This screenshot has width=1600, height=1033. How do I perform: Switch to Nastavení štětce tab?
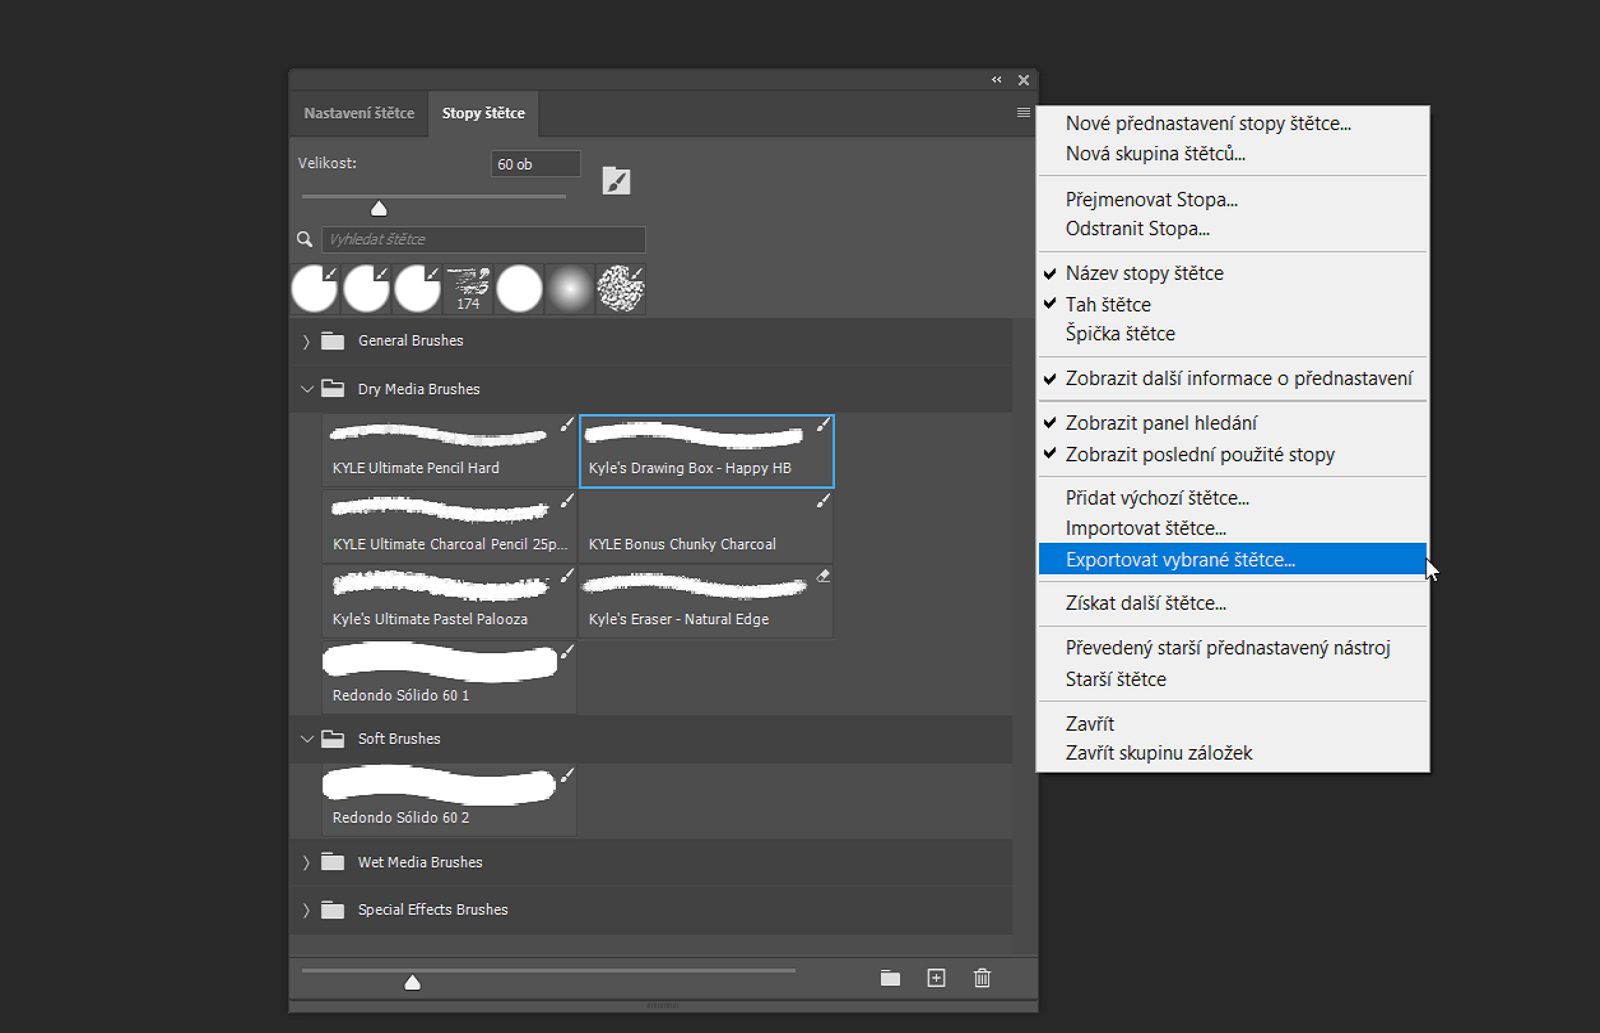coord(359,113)
